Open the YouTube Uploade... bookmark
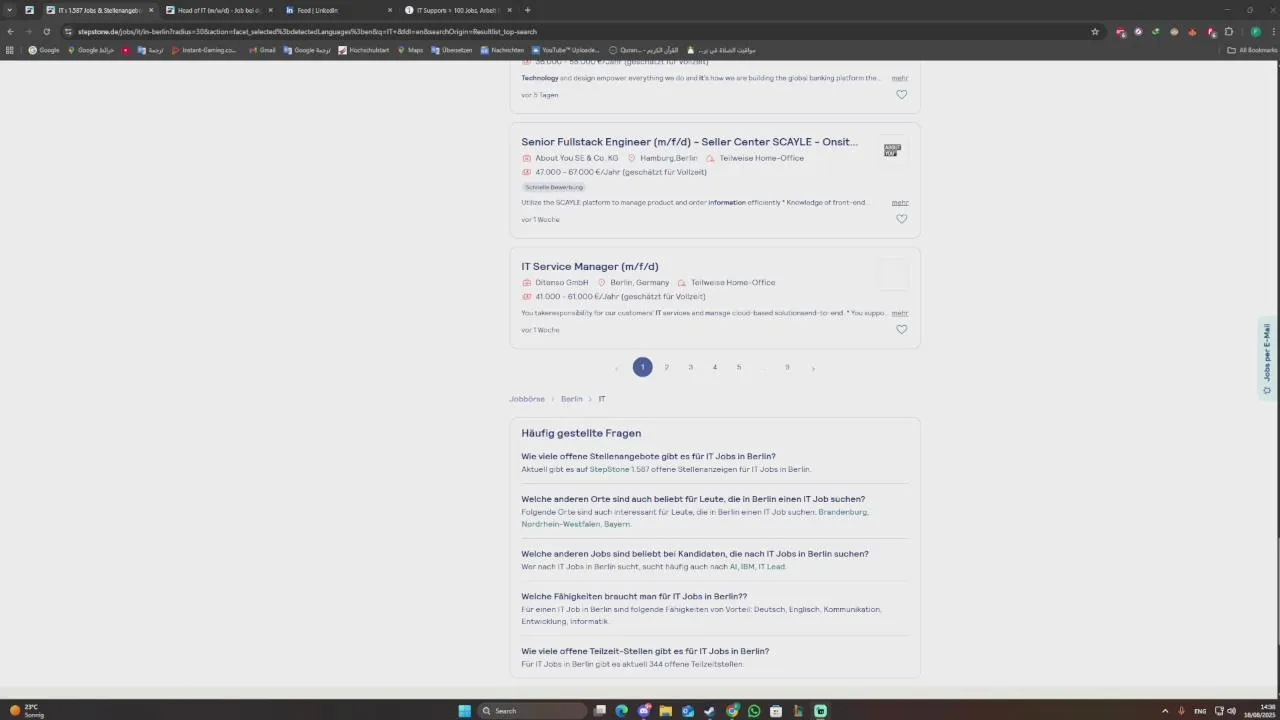Image resolution: width=1280 pixels, height=720 pixels. tap(566, 50)
